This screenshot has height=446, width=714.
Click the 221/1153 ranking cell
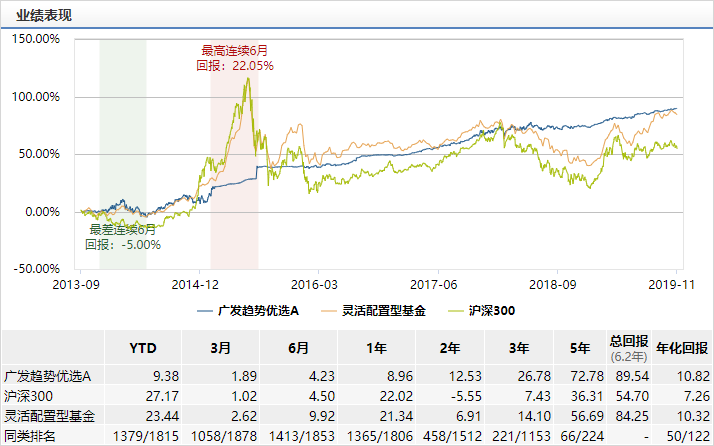[x=521, y=436]
